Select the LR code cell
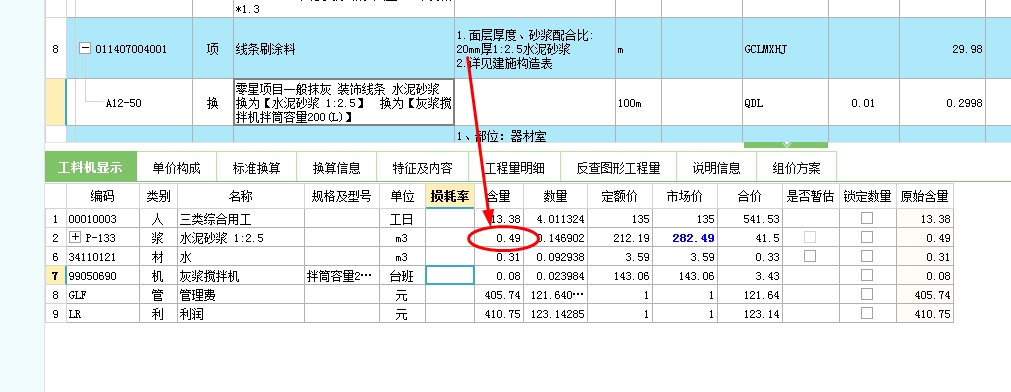This screenshot has width=1011, height=392. click(103, 314)
